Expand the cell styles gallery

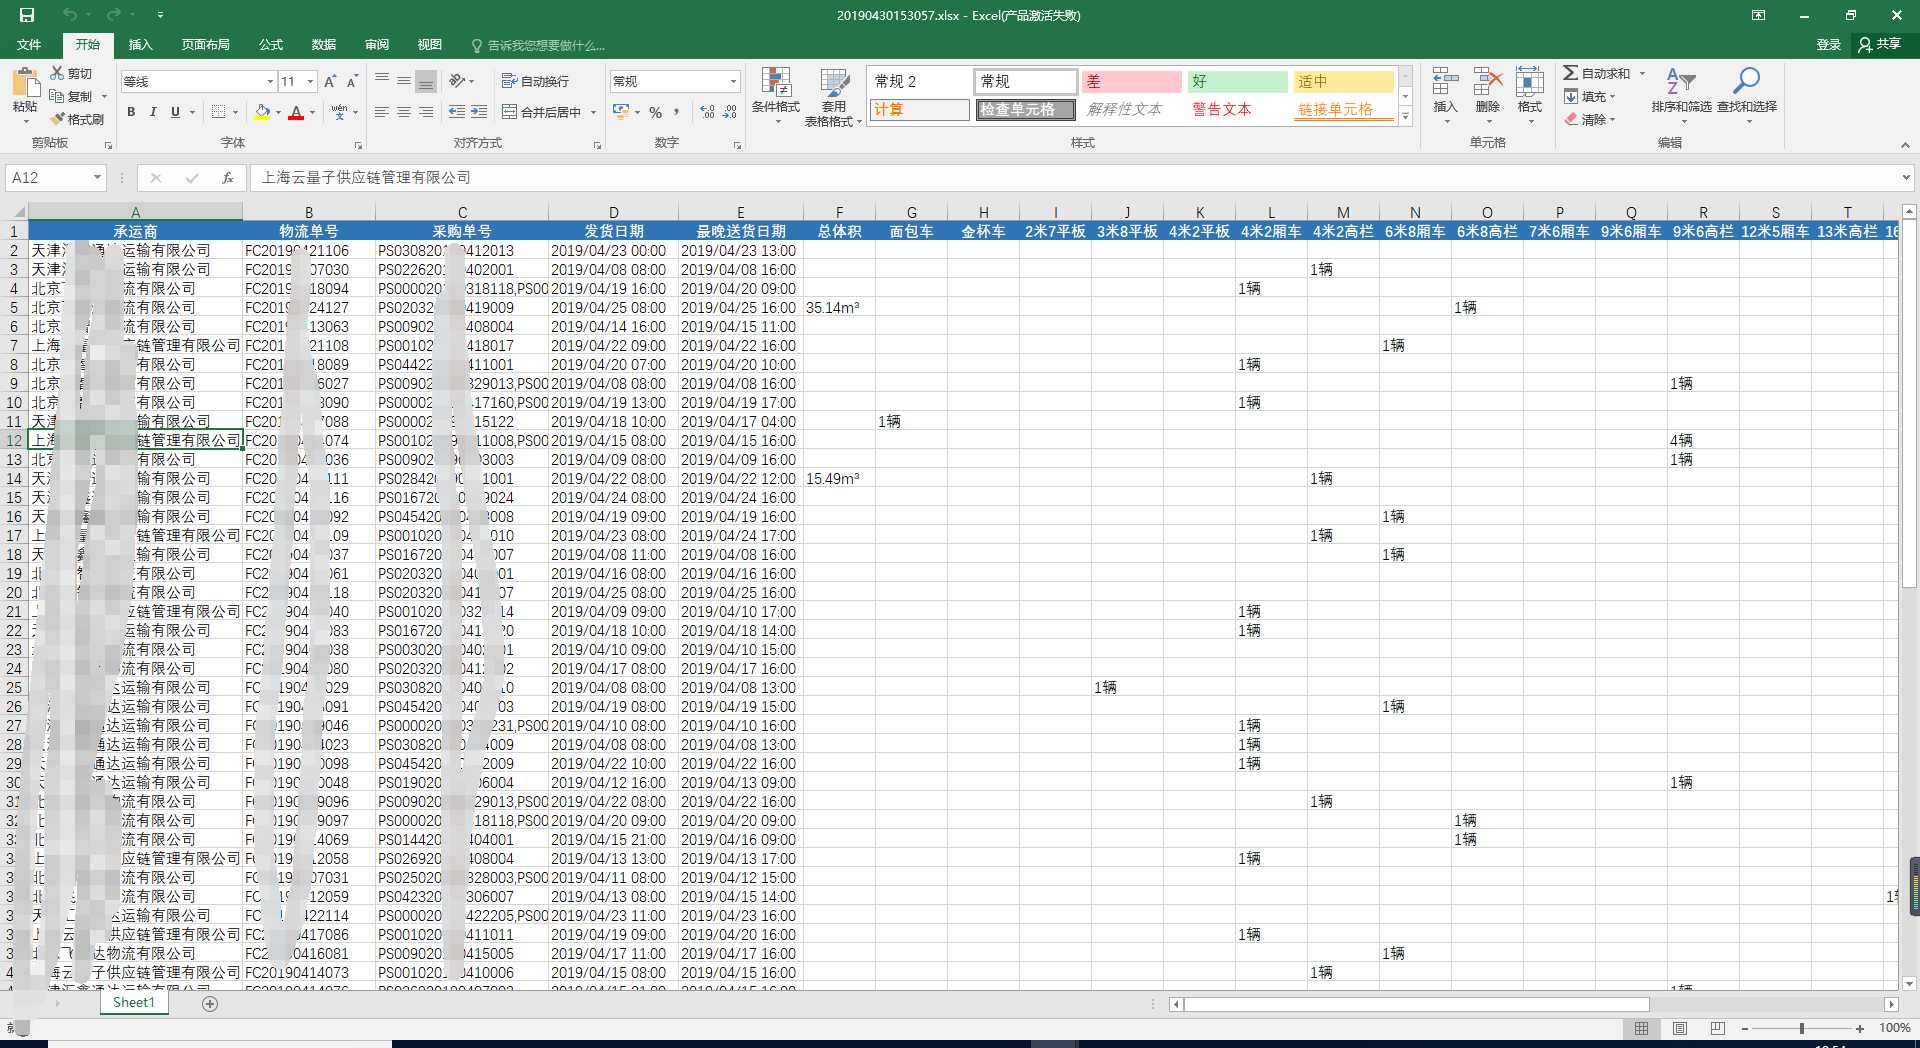point(1405,116)
